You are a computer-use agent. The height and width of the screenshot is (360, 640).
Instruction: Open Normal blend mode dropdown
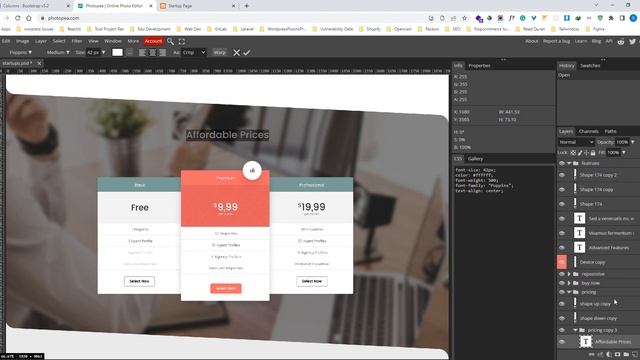[x=576, y=142]
